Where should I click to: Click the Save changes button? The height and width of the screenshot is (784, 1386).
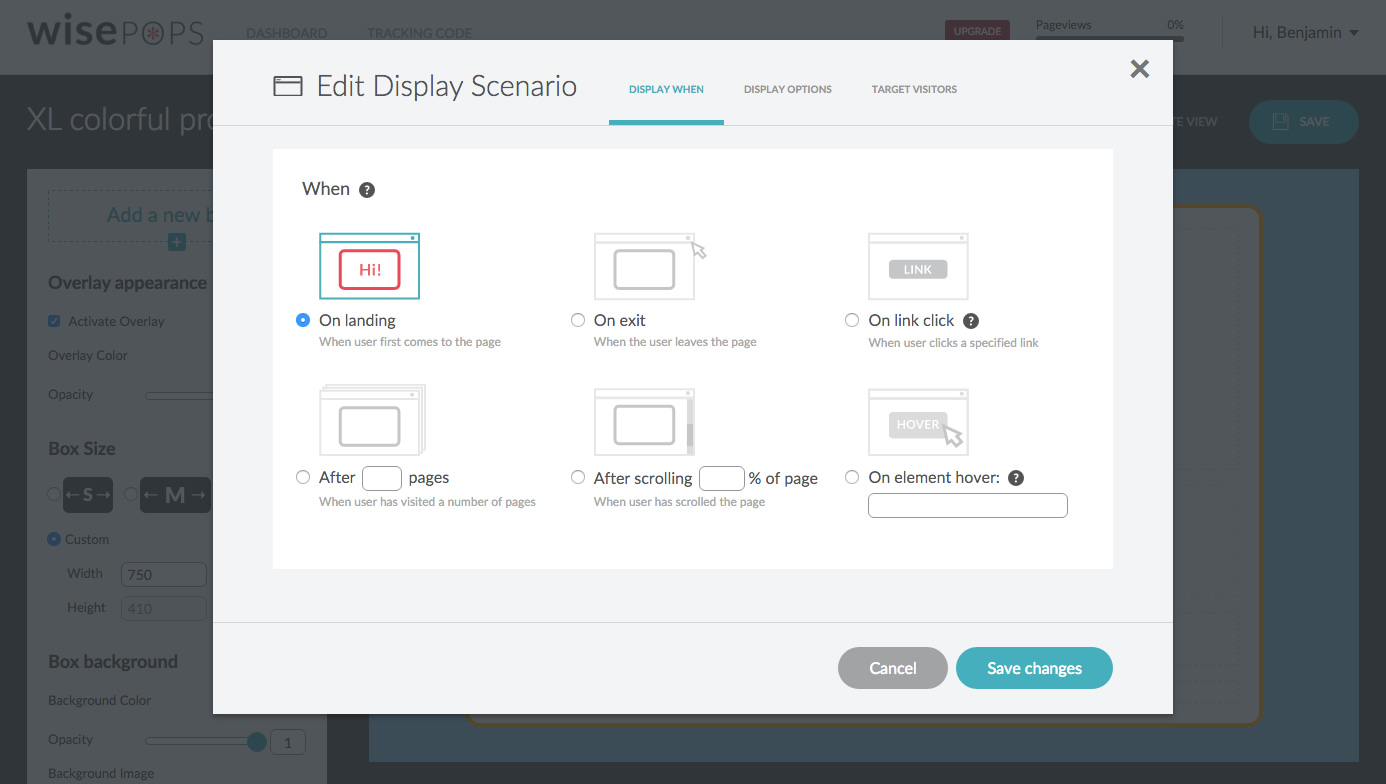pos(1034,668)
